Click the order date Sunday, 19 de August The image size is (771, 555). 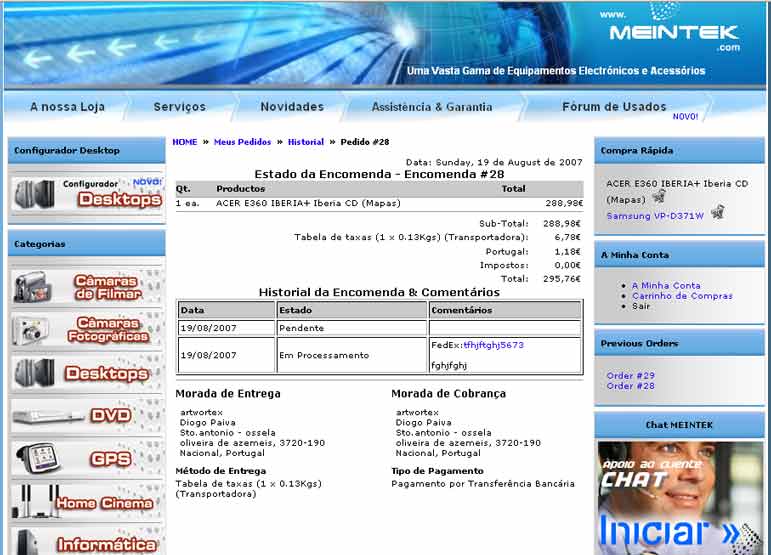coord(494,162)
